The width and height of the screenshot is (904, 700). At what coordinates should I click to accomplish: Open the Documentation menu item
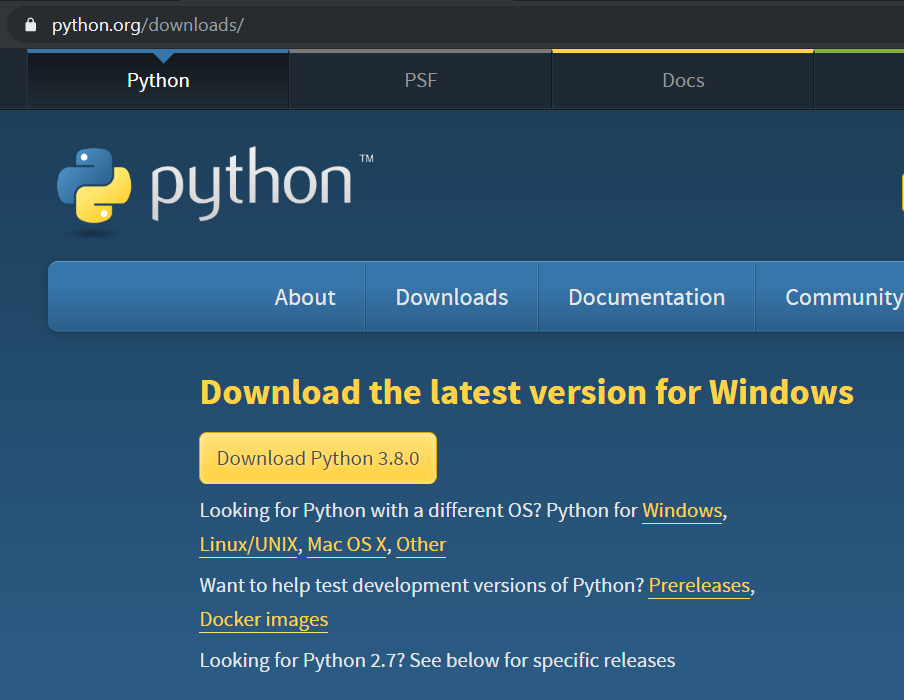pos(646,297)
